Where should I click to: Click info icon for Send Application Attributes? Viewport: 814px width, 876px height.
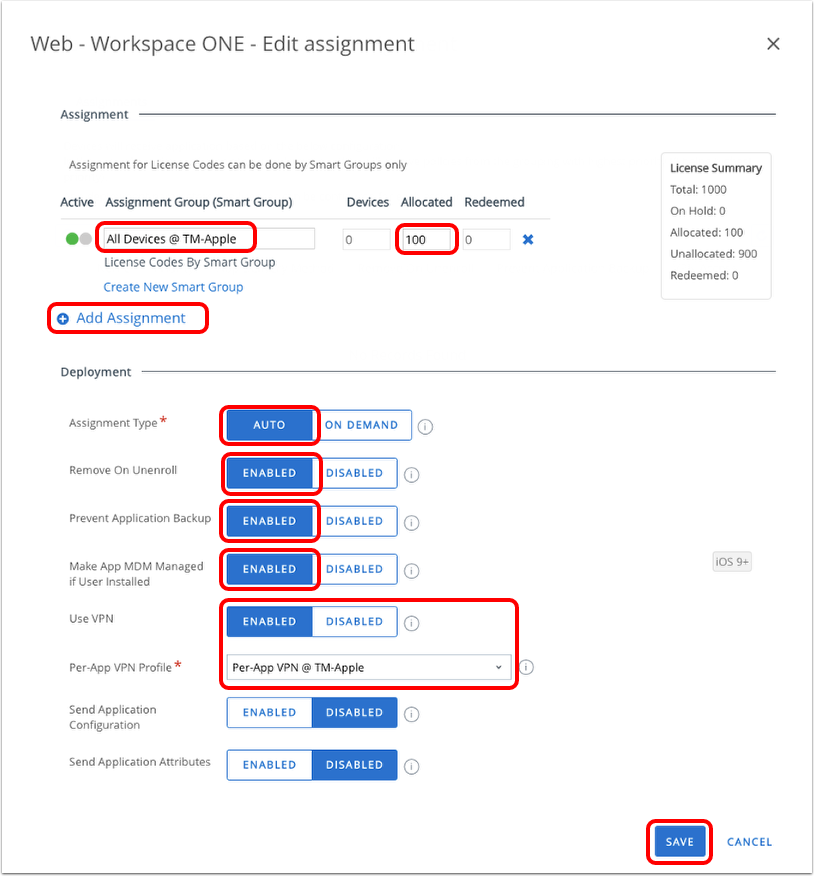[411, 766]
